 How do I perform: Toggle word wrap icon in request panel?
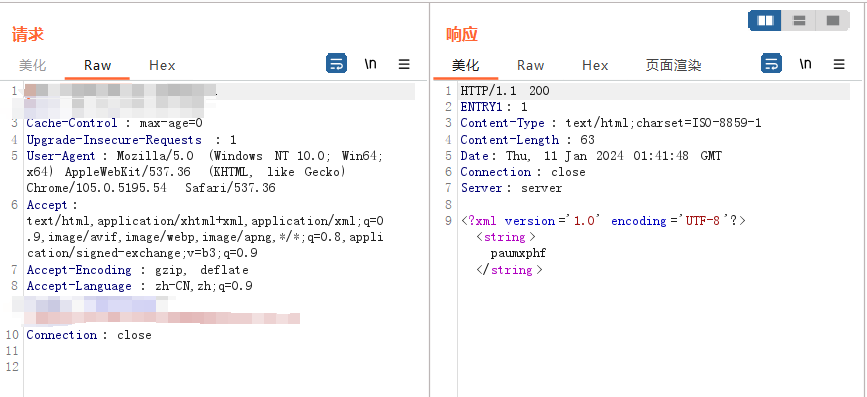click(336, 64)
